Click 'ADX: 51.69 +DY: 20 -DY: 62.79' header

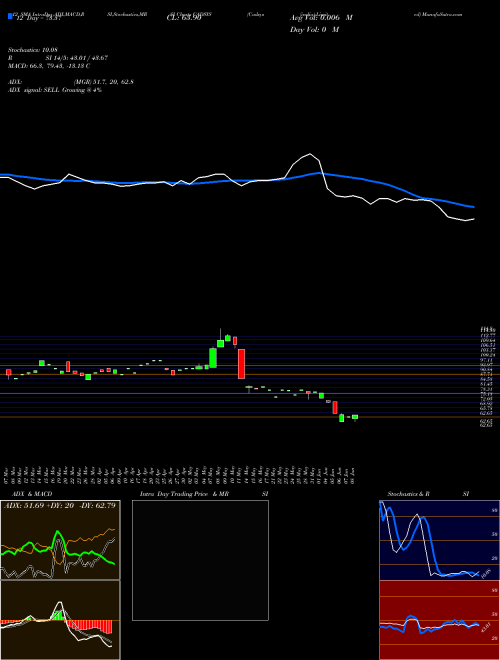click(x=60, y=505)
